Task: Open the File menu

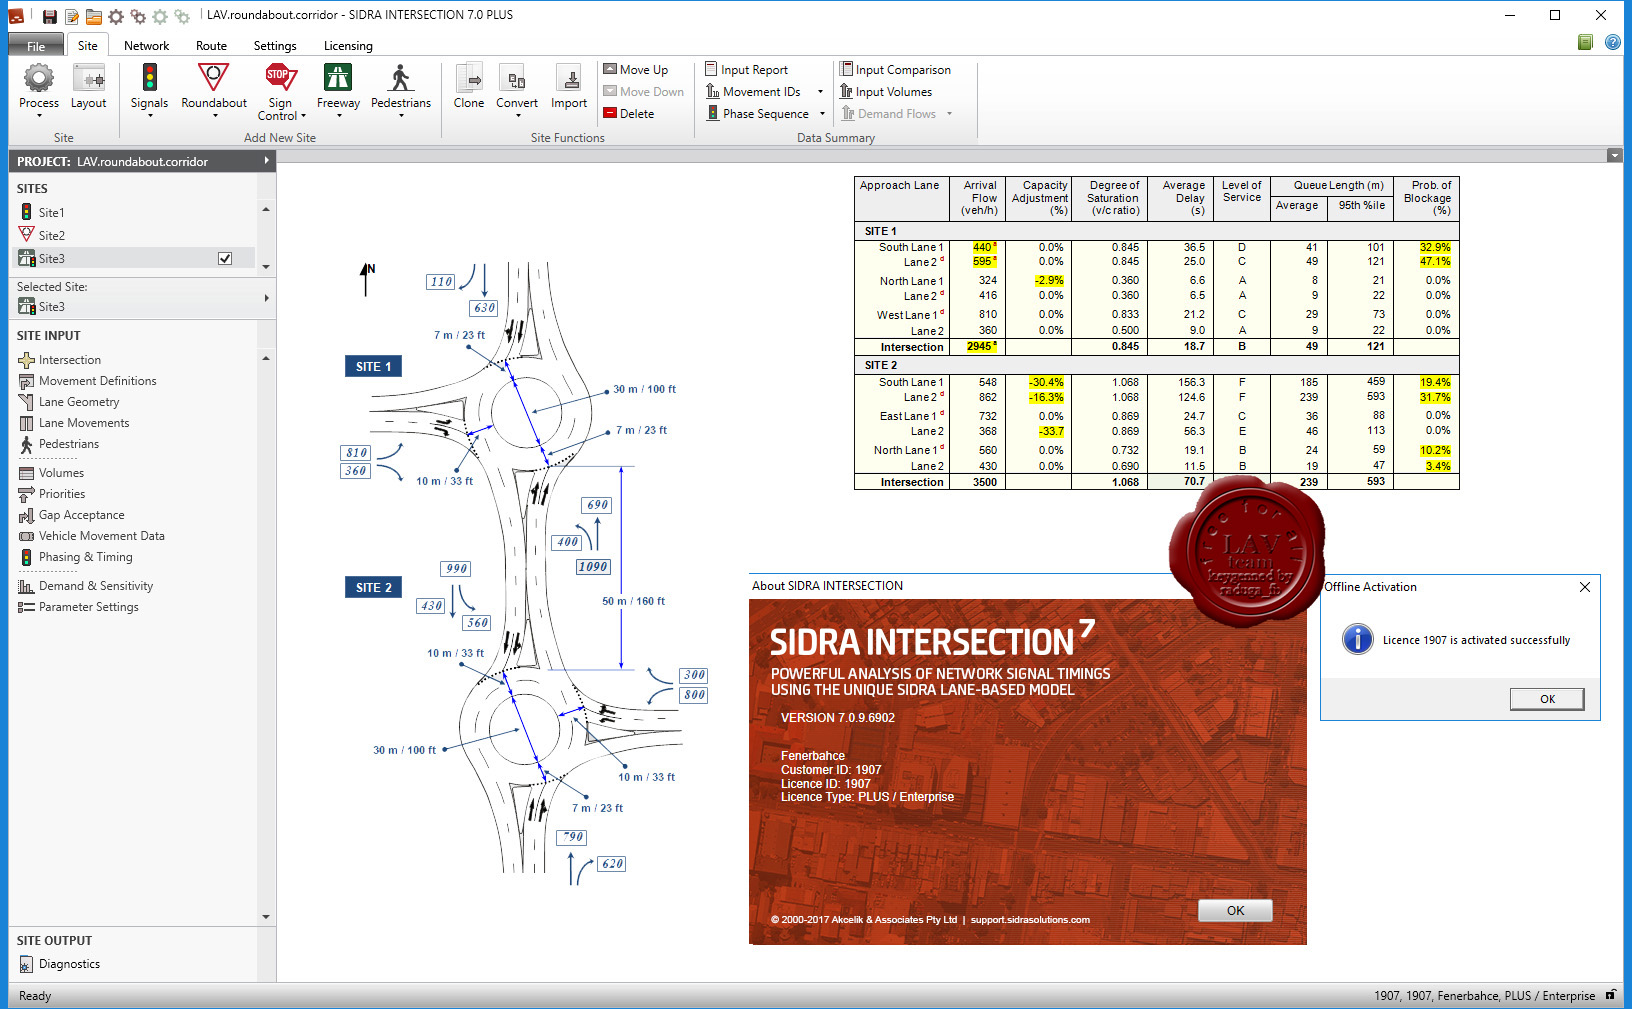Action: point(36,46)
